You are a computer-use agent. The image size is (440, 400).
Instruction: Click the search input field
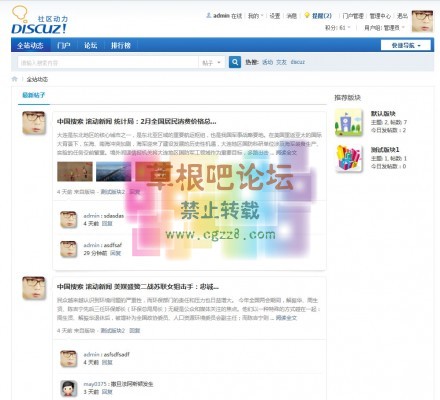click(x=108, y=62)
